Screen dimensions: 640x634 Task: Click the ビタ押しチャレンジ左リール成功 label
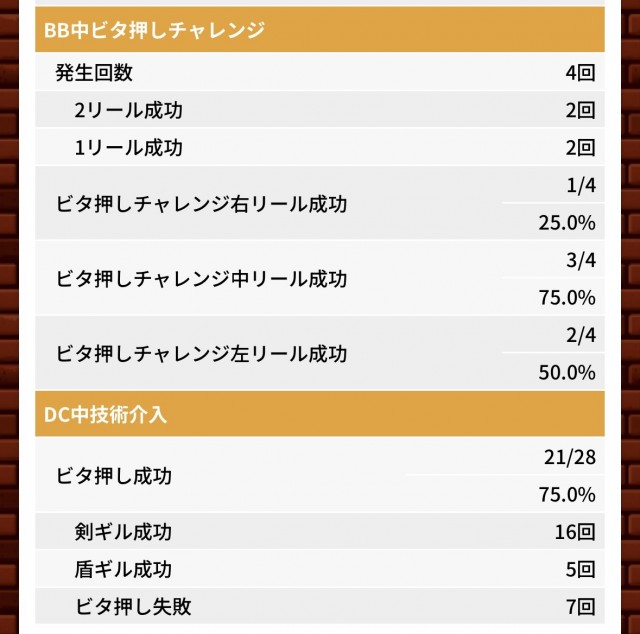201,354
